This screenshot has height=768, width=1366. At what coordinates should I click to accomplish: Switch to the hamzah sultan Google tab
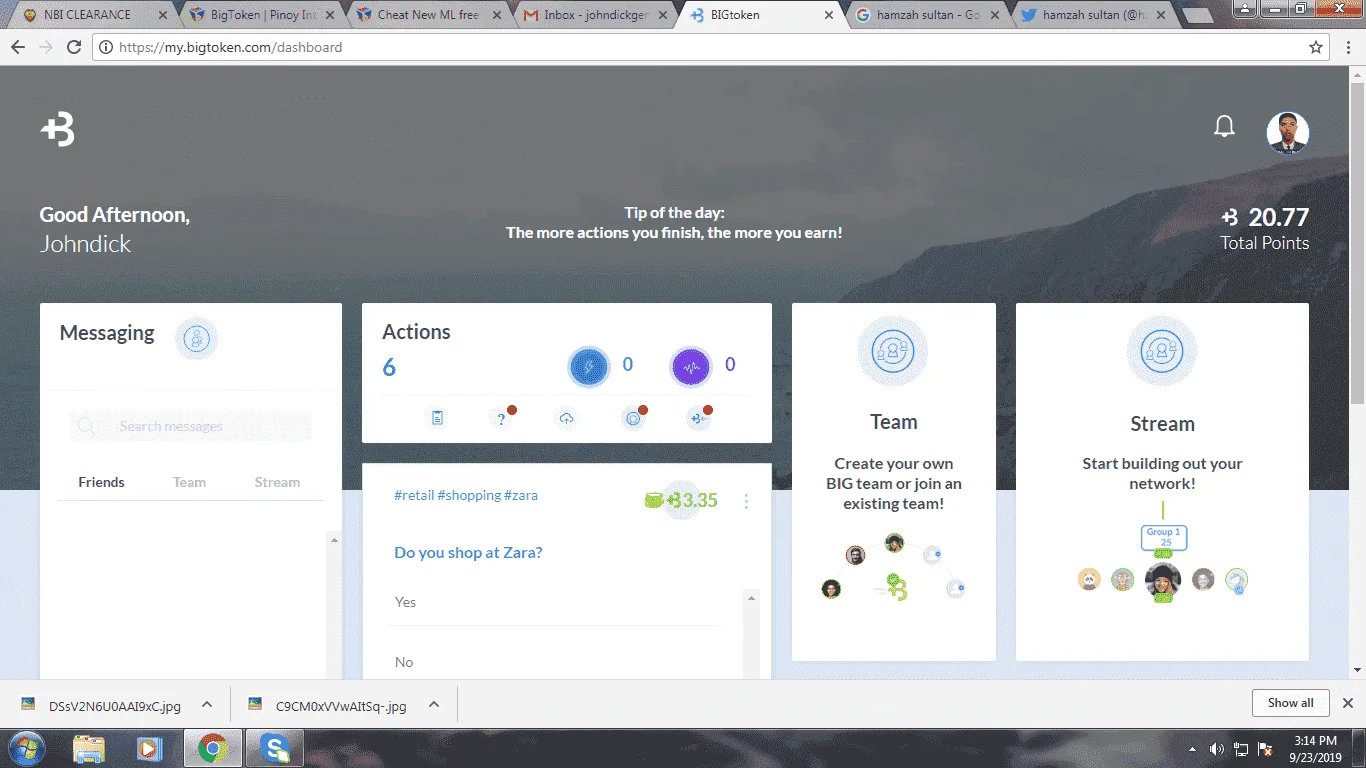928,15
